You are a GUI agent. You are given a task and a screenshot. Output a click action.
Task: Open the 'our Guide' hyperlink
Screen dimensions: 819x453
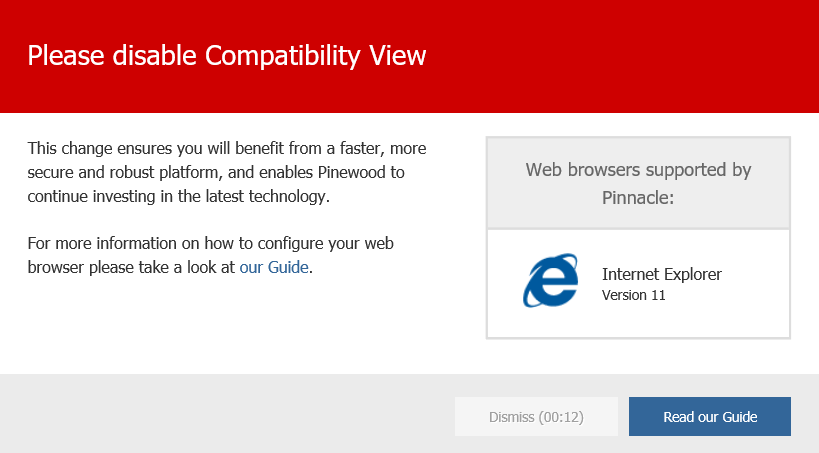pyautogui.click(x=274, y=267)
